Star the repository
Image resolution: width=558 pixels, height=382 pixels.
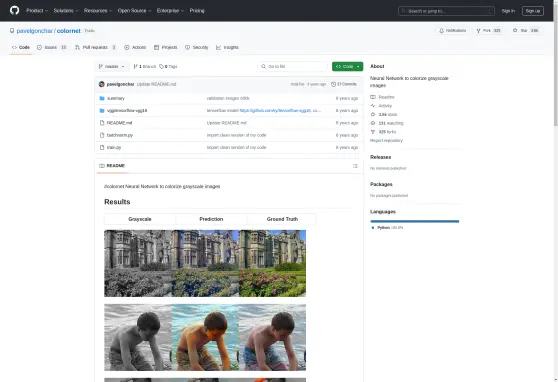tap(526, 31)
